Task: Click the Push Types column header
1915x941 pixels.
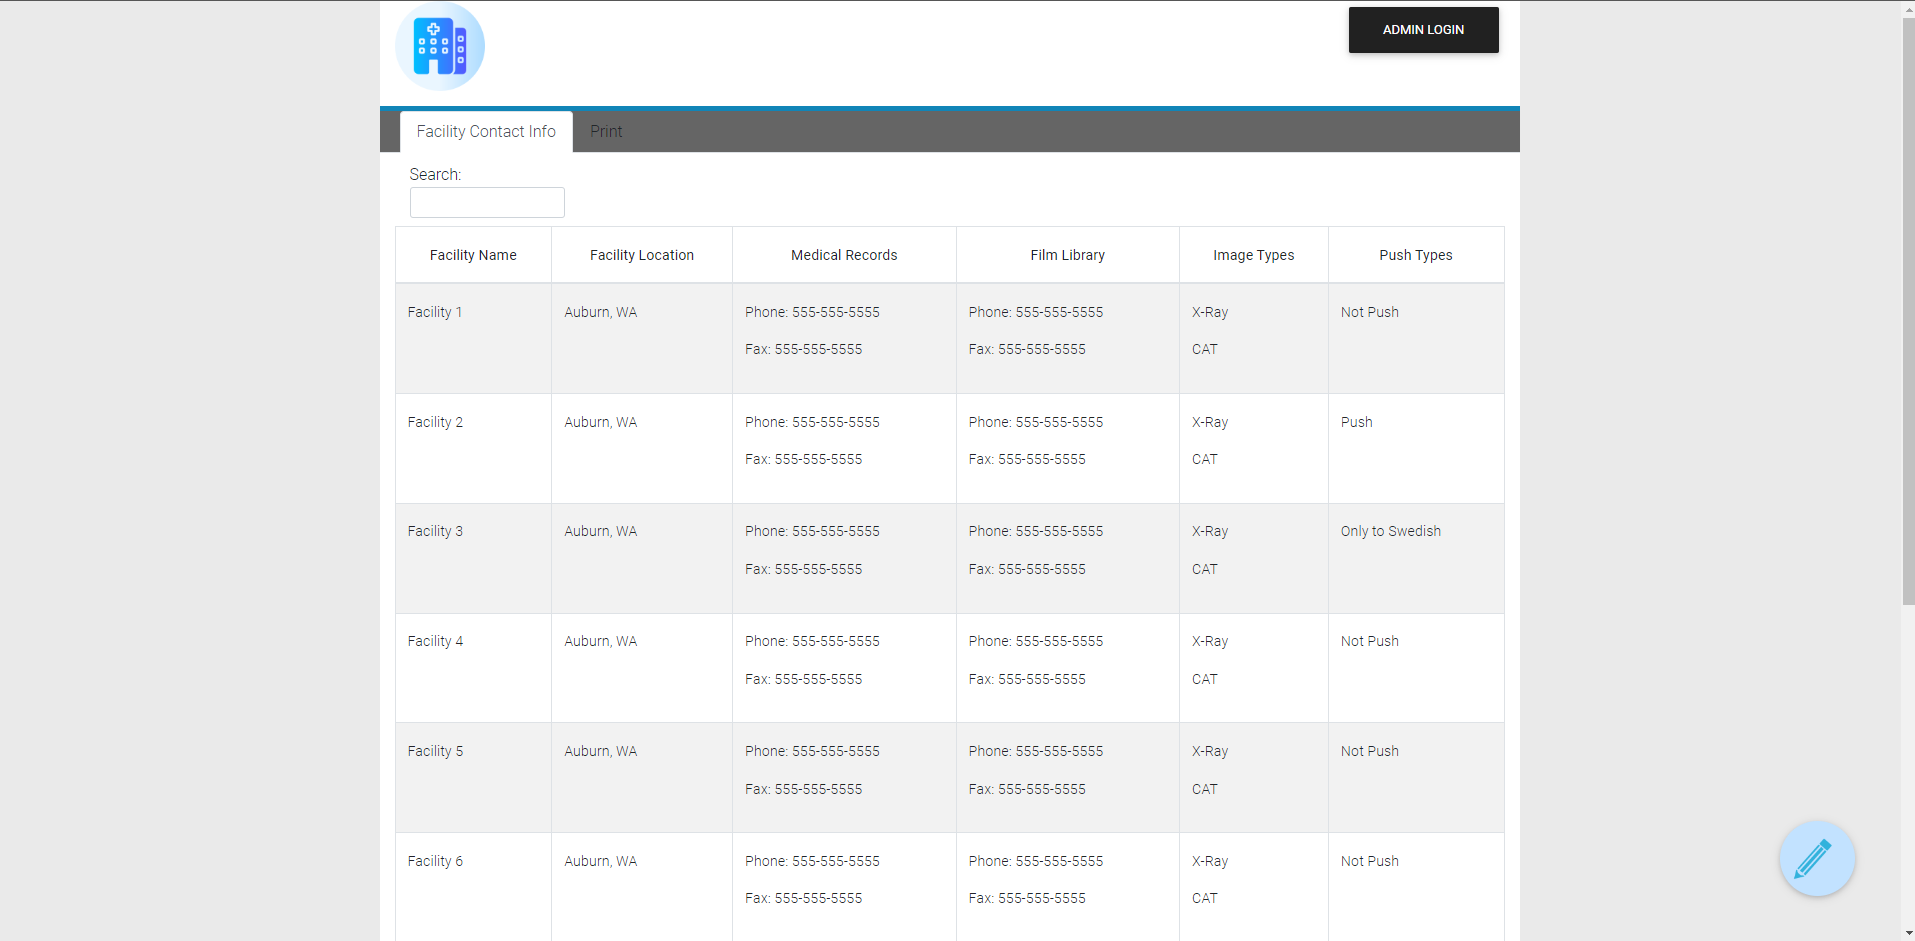Action: click(x=1415, y=255)
